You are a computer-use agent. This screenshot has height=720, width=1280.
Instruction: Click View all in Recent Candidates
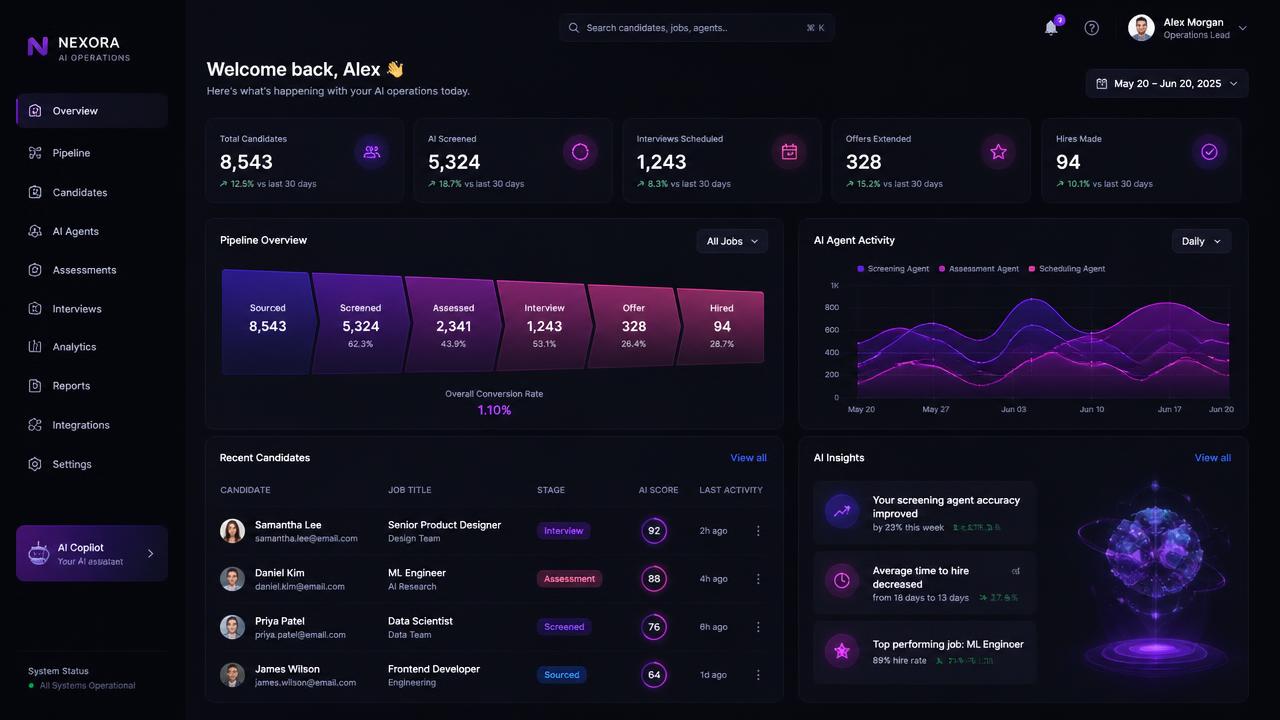748,458
